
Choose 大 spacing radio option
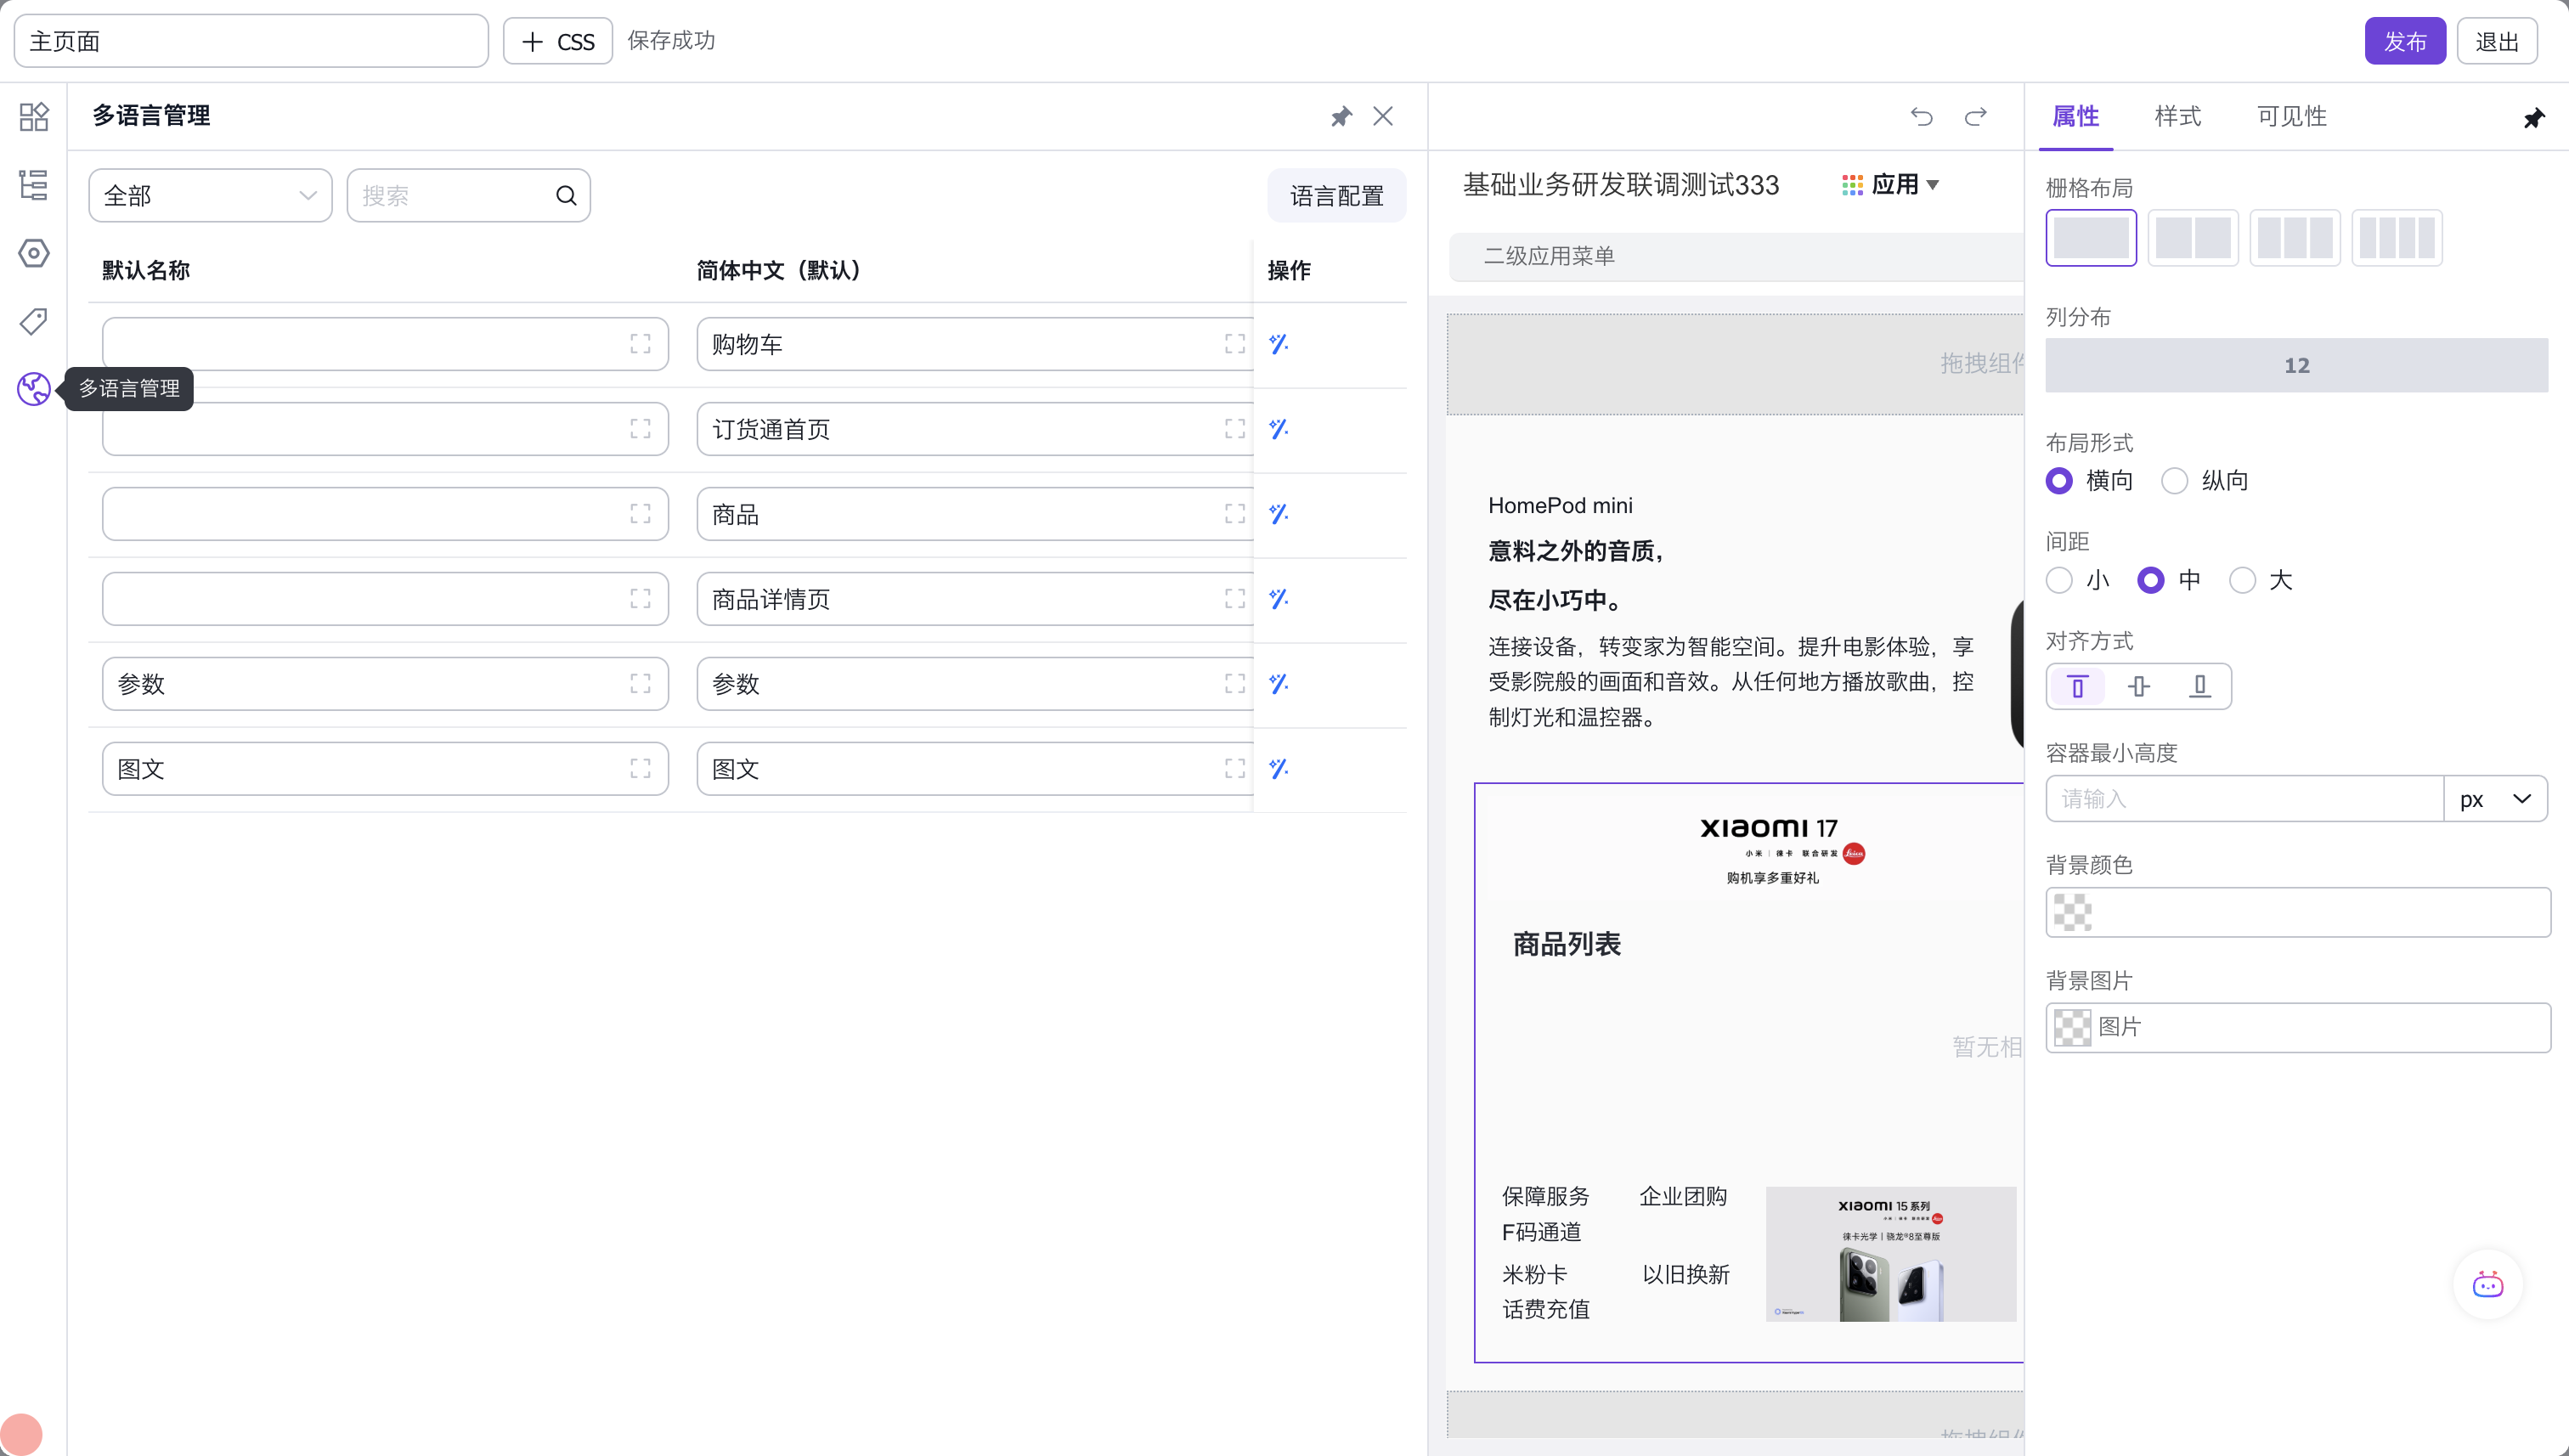2242,581
